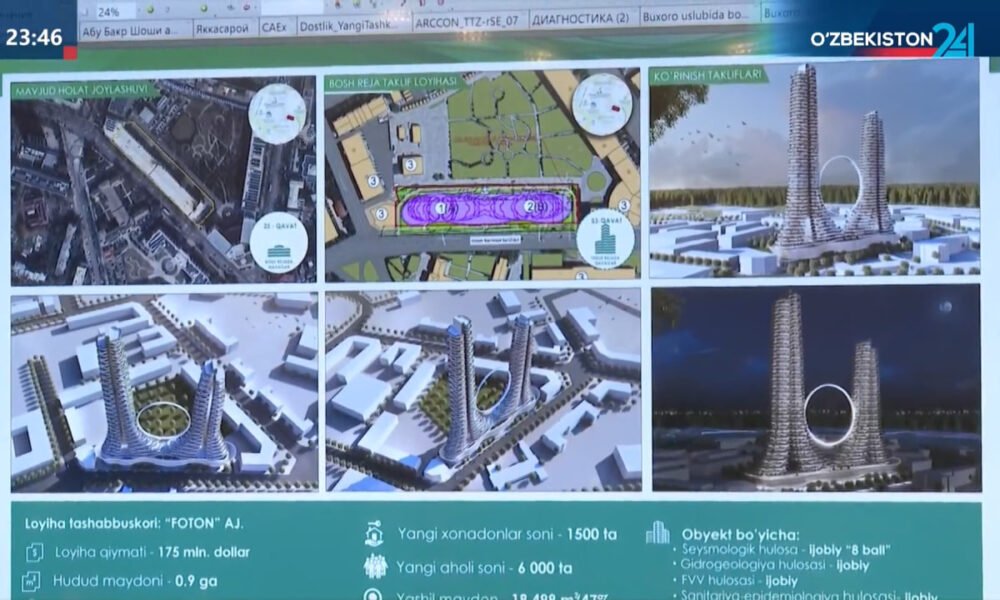
Task: Click the building icon beside Obyekt bo'yicha
Action: [657, 533]
